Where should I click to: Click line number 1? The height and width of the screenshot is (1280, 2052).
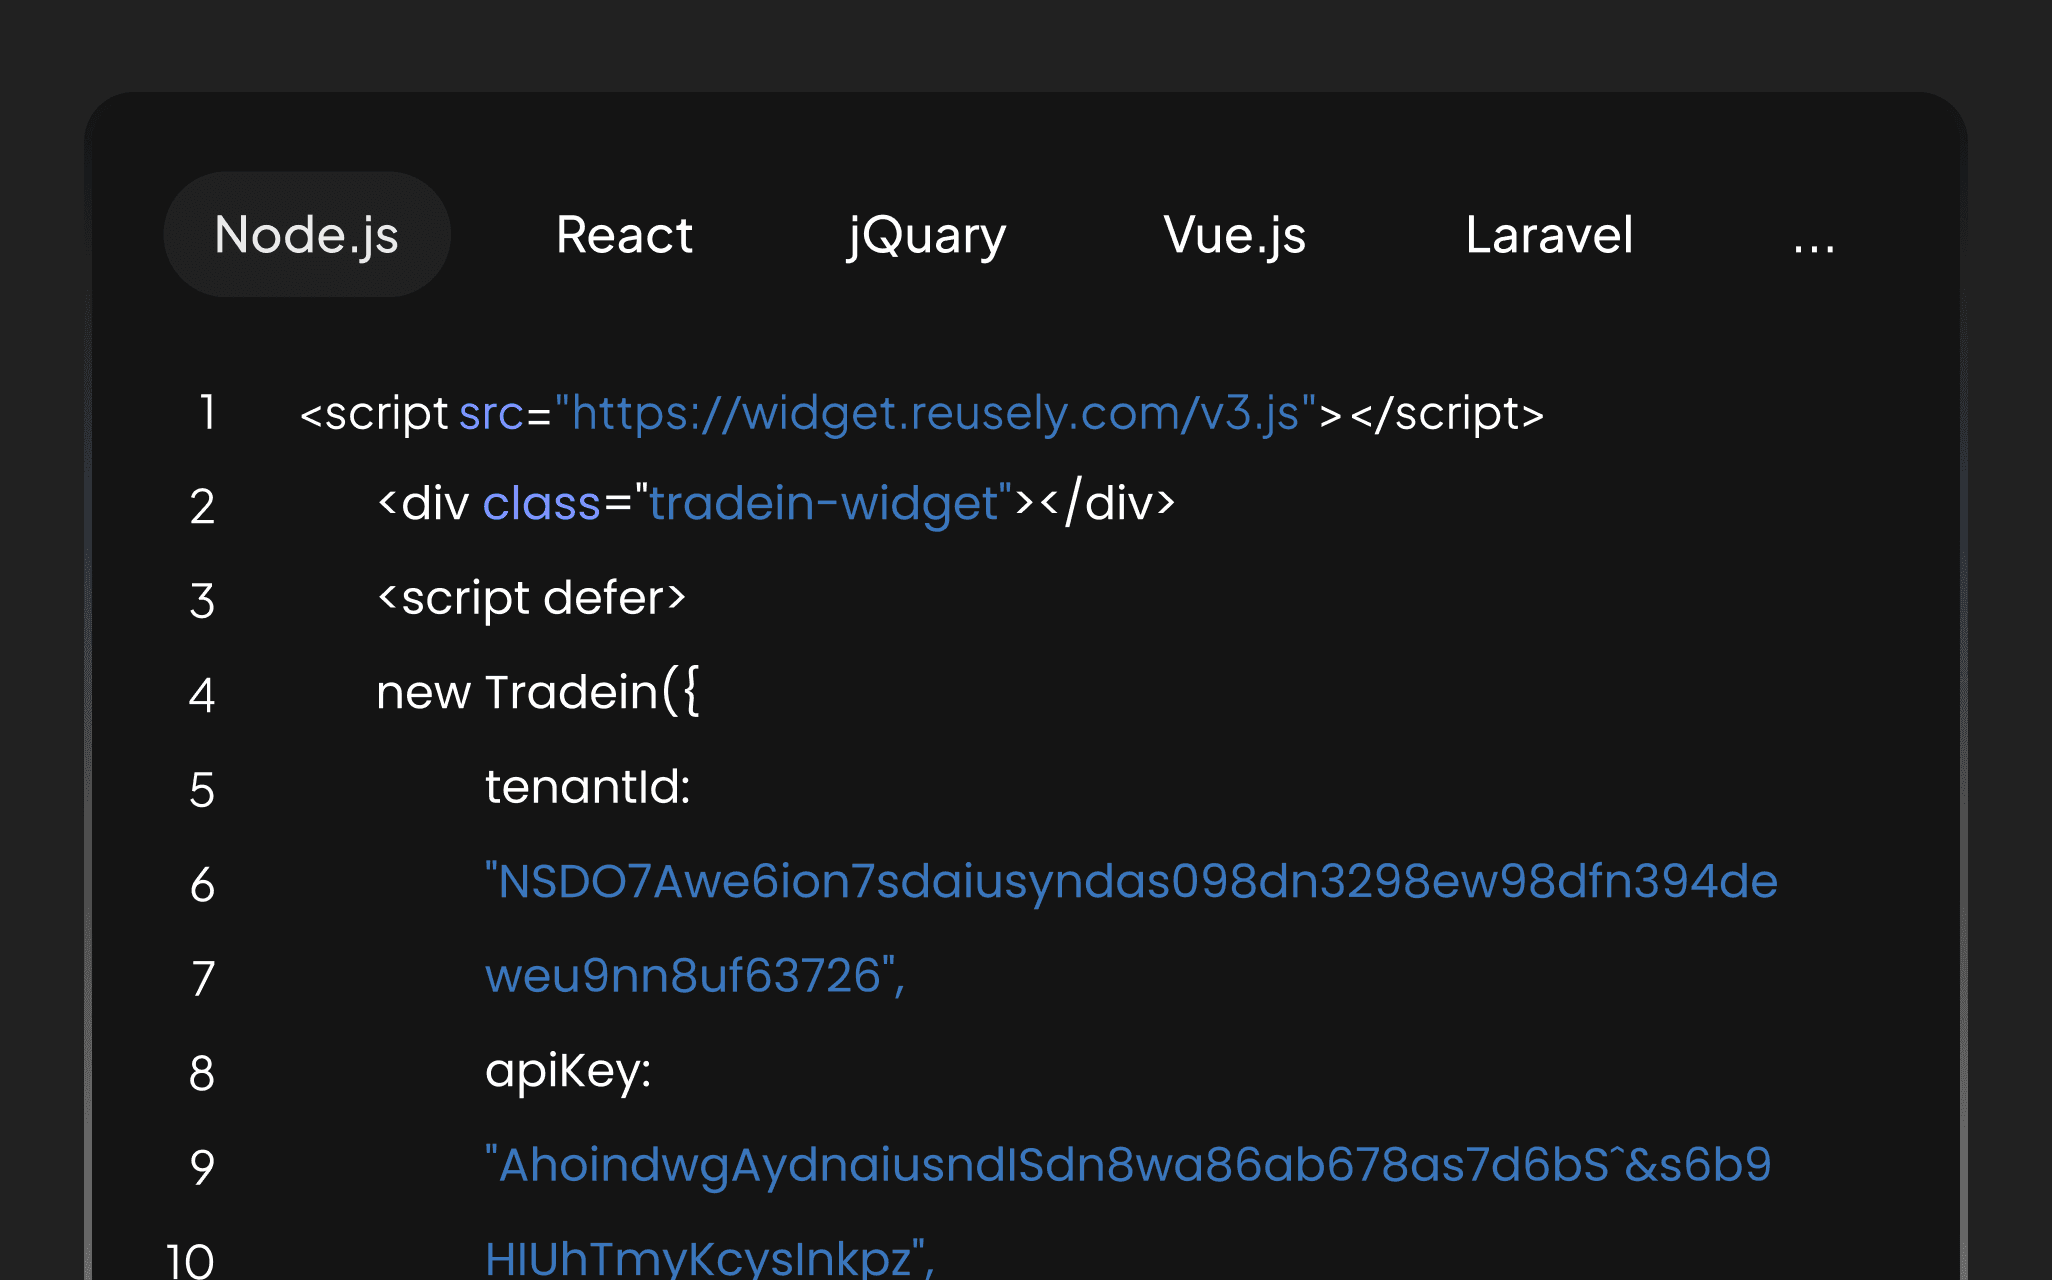(x=207, y=412)
